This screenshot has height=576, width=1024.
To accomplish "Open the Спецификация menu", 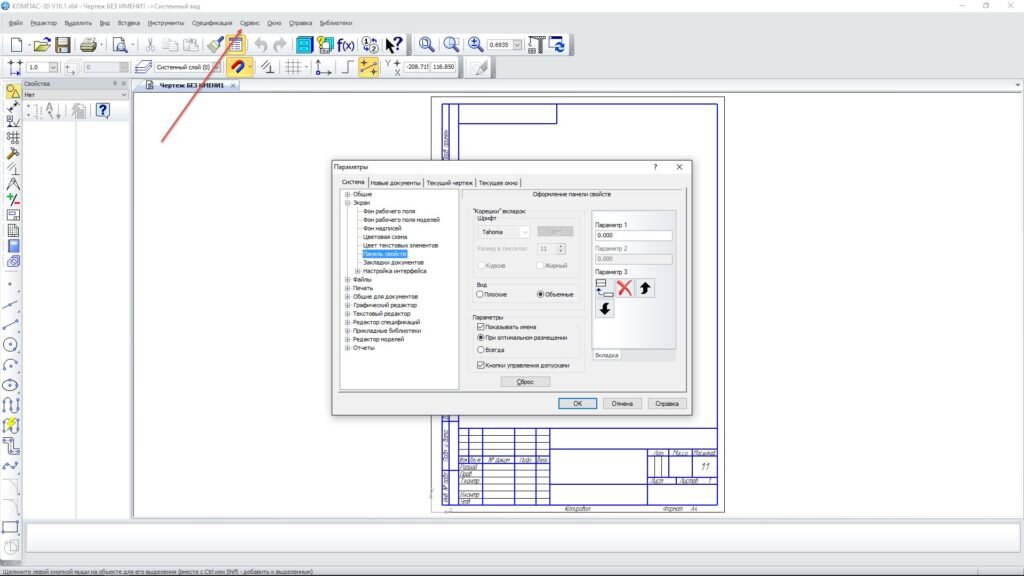I will pos(212,23).
